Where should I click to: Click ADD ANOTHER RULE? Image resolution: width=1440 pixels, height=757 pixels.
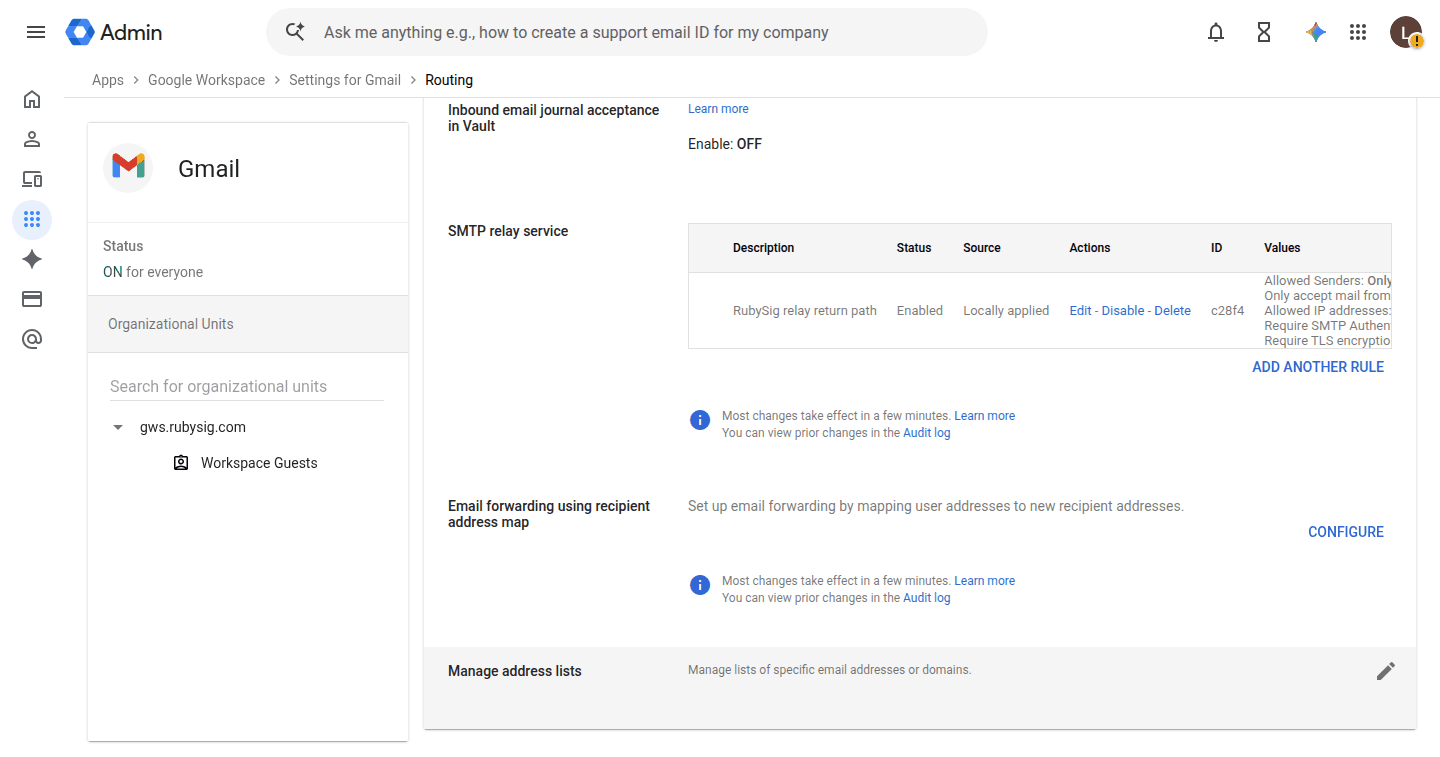[x=1318, y=367]
